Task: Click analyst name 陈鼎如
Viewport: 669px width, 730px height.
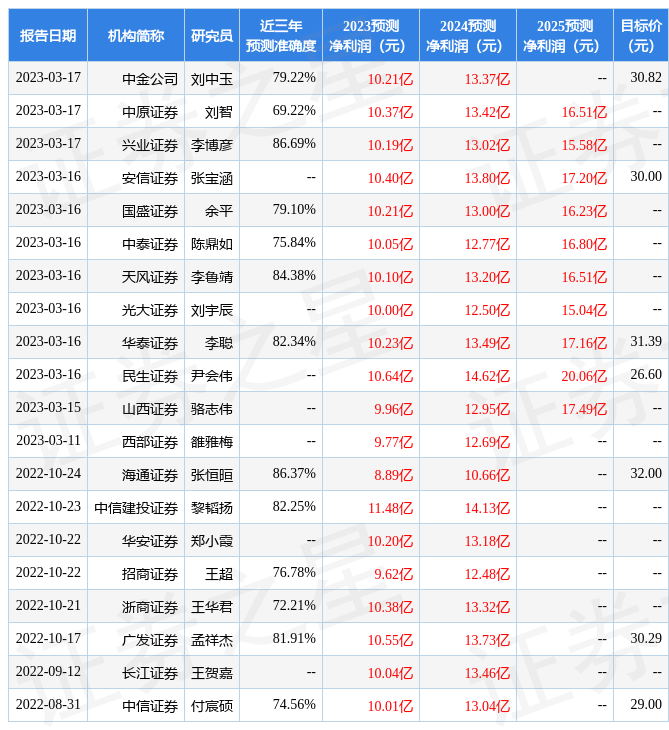Action: [212, 244]
